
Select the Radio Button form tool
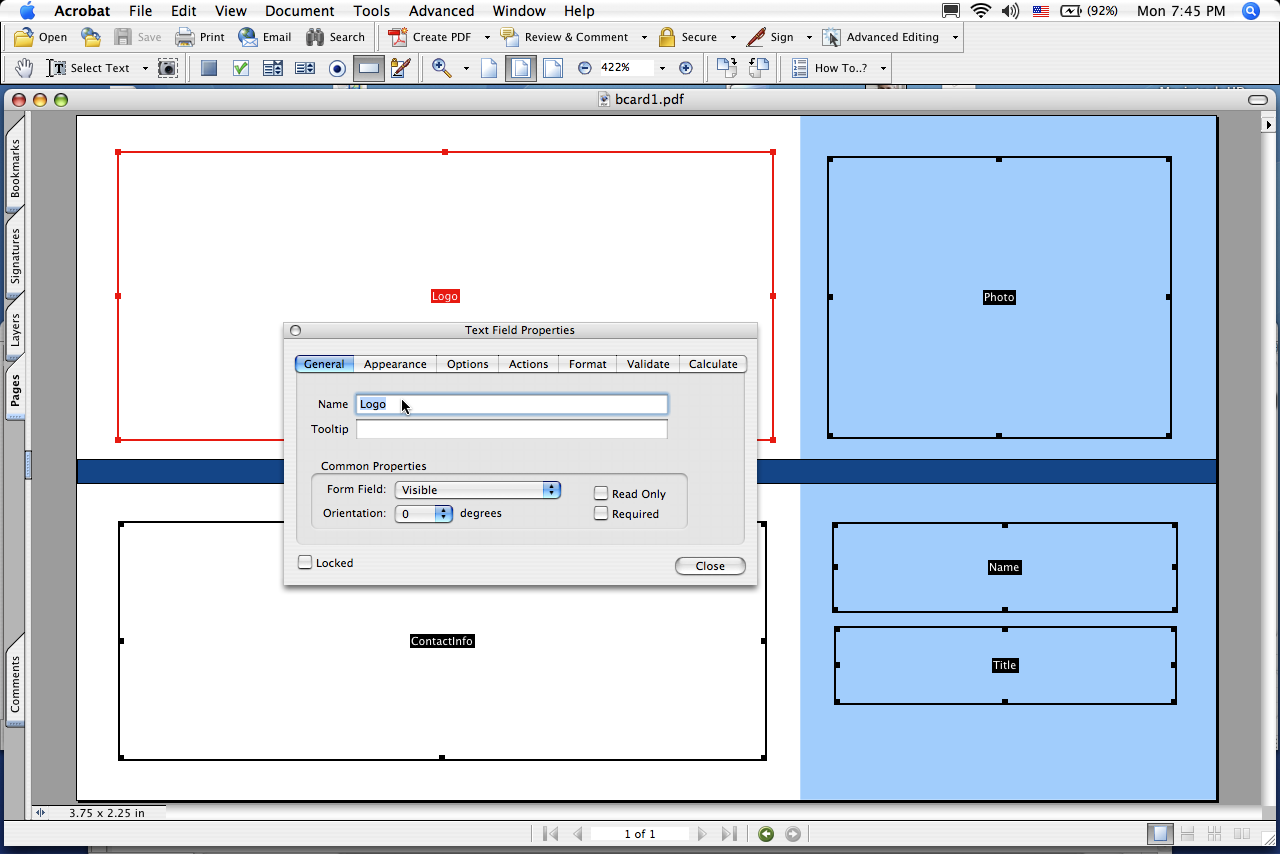tap(337, 68)
